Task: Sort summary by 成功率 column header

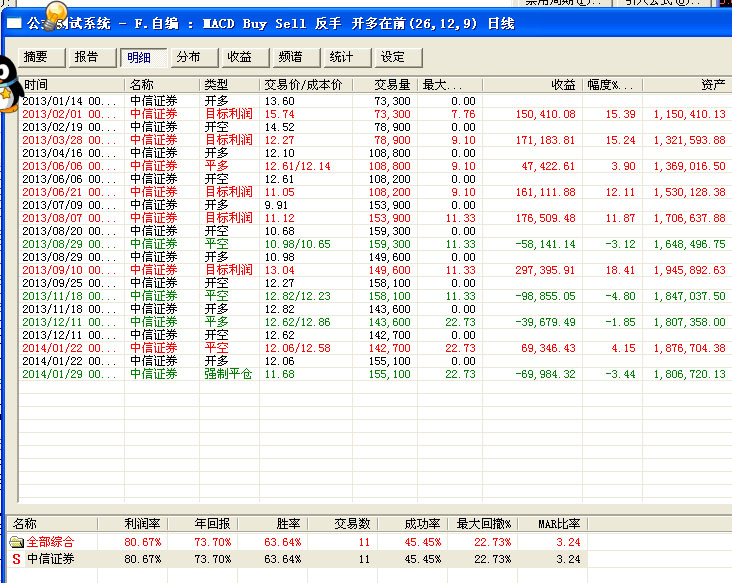Action: click(x=413, y=524)
